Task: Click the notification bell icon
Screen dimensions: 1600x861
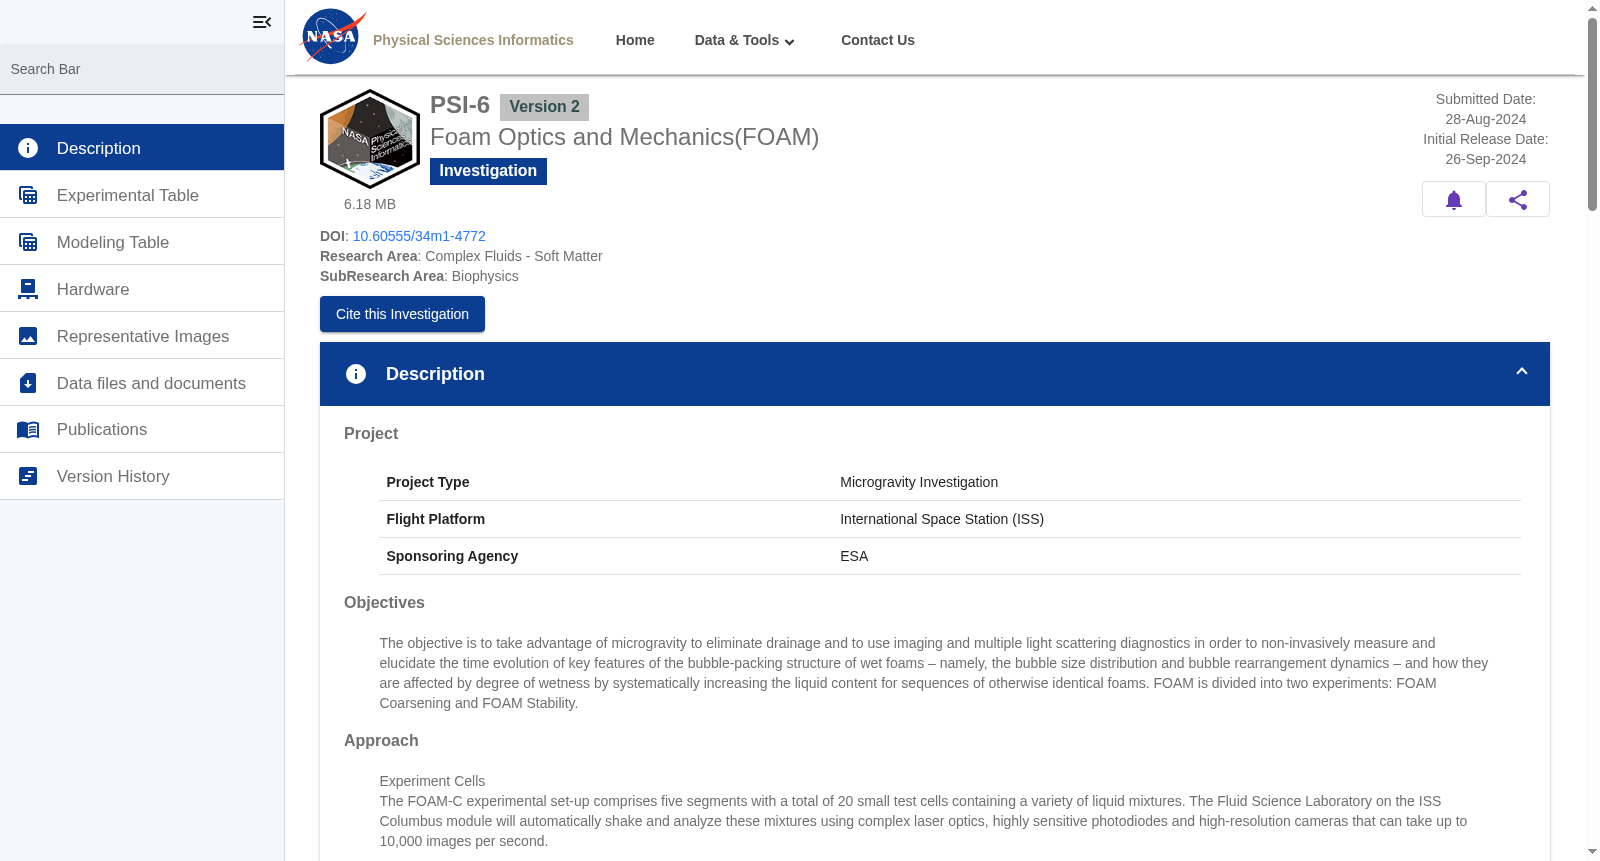Action: click(x=1454, y=199)
